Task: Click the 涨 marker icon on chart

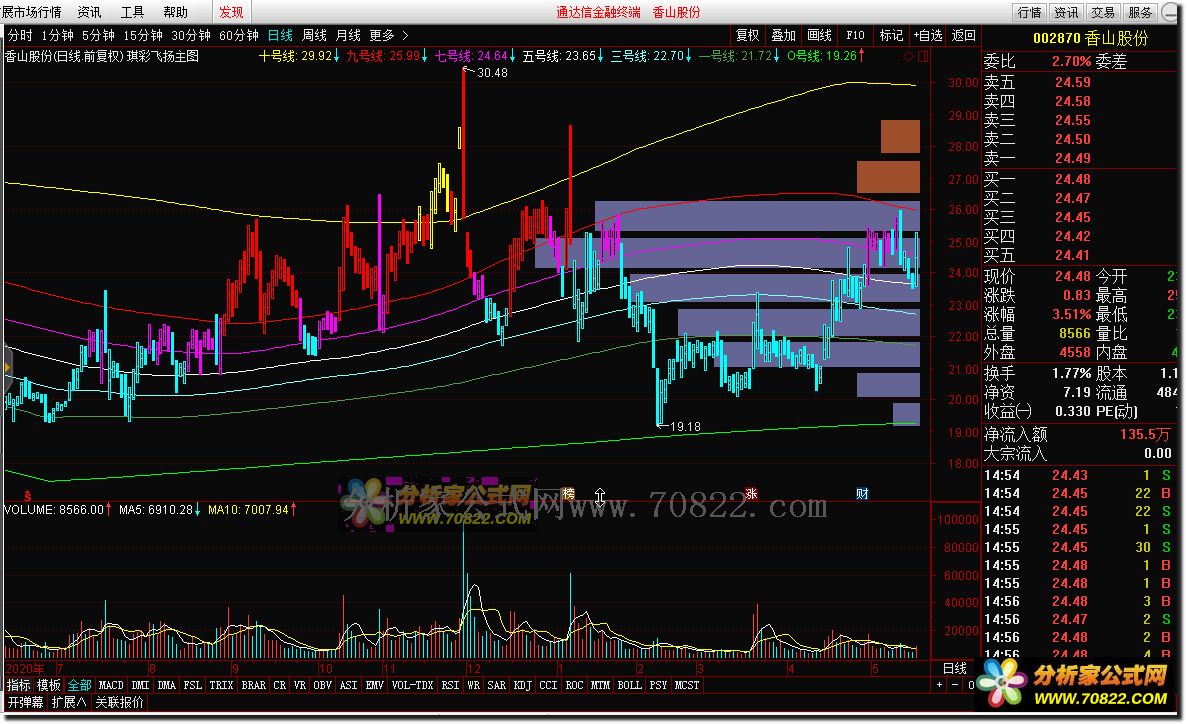Action: pyautogui.click(x=751, y=494)
